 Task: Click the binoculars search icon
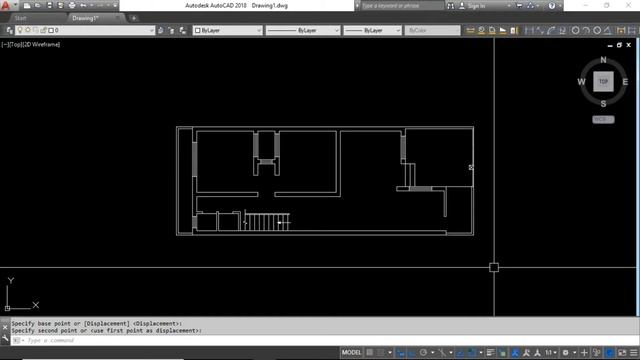[450, 6]
